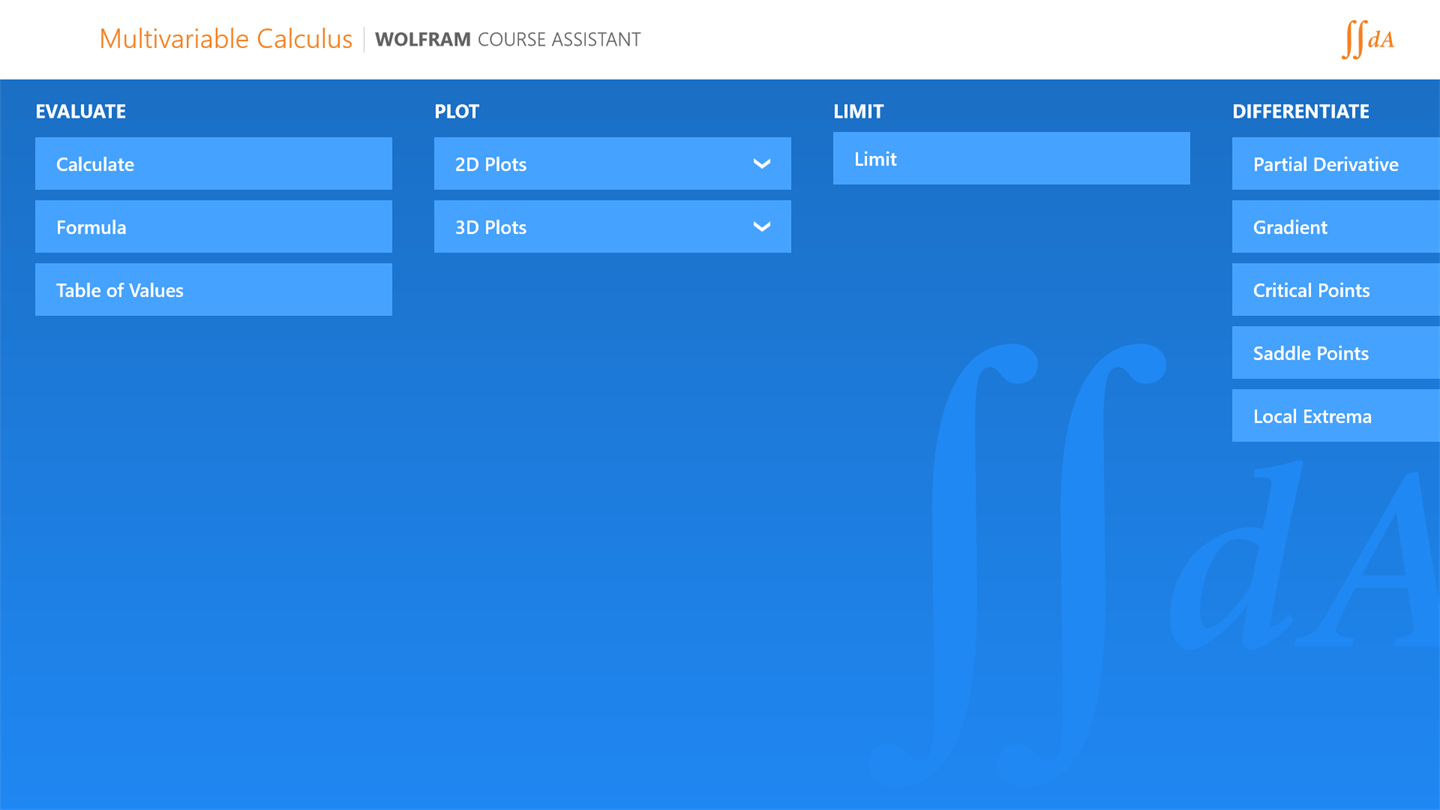Image resolution: width=1440 pixels, height=810 pixels.
Task: Click the DIFFERENTIATE section heading
Action: (x=1301, y=112)
